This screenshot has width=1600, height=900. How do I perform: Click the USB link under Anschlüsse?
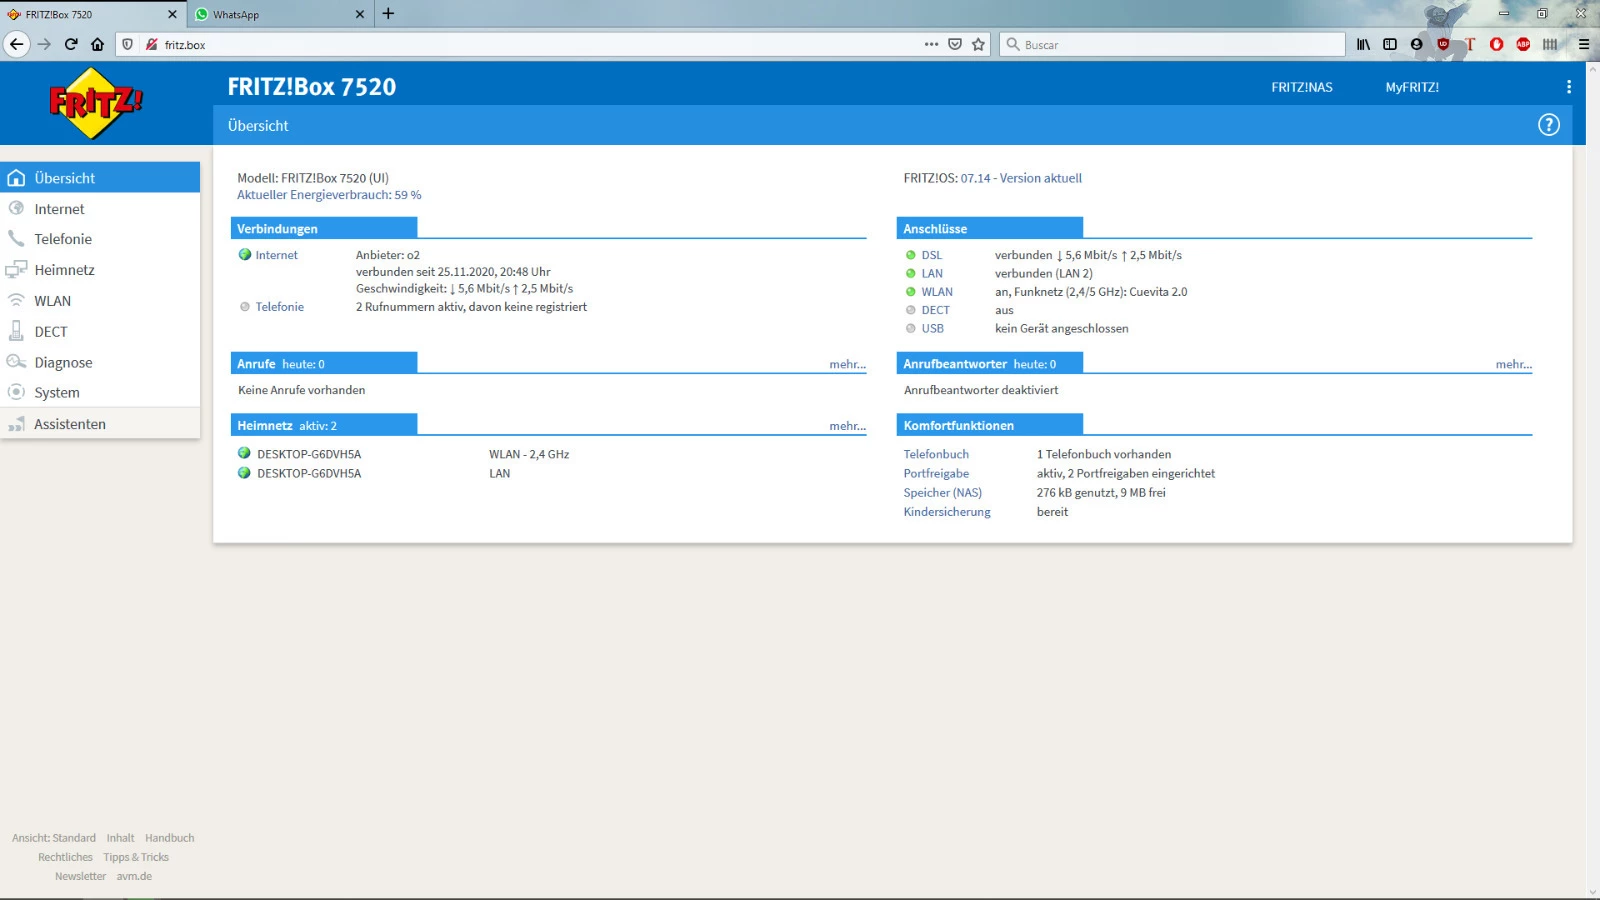[933, 328]
